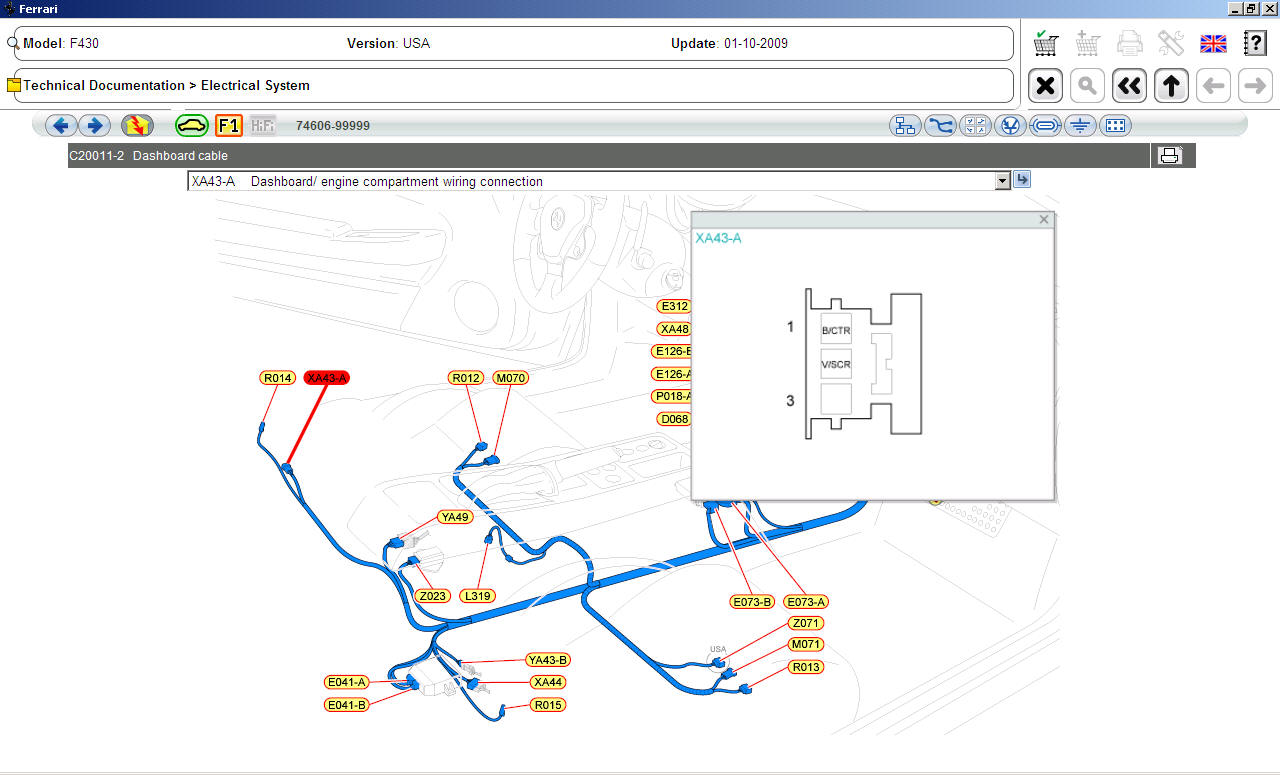Click the Update 01-10-2009 text

[x=729, y=44]
